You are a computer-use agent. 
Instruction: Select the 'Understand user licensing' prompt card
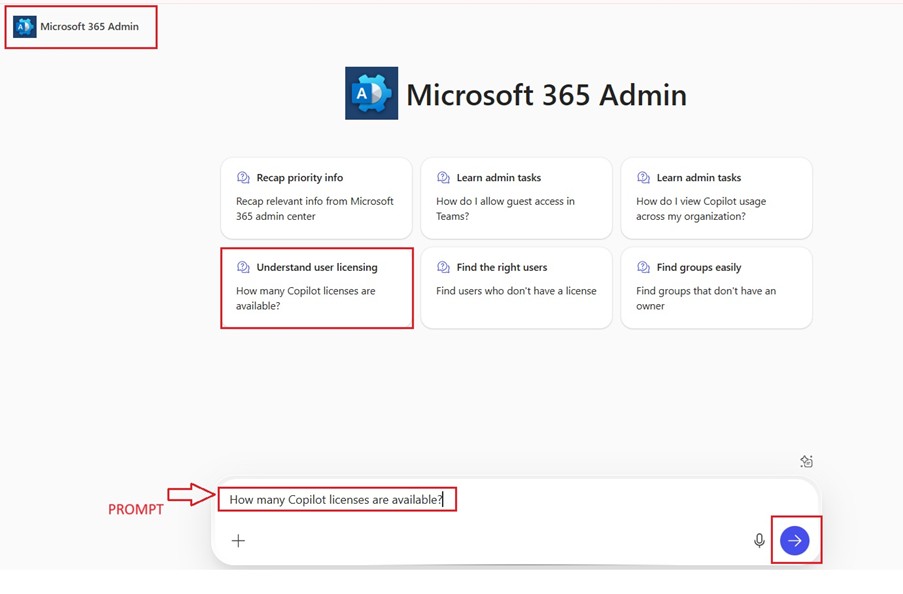pyautogui.click(x=316, y=287)
